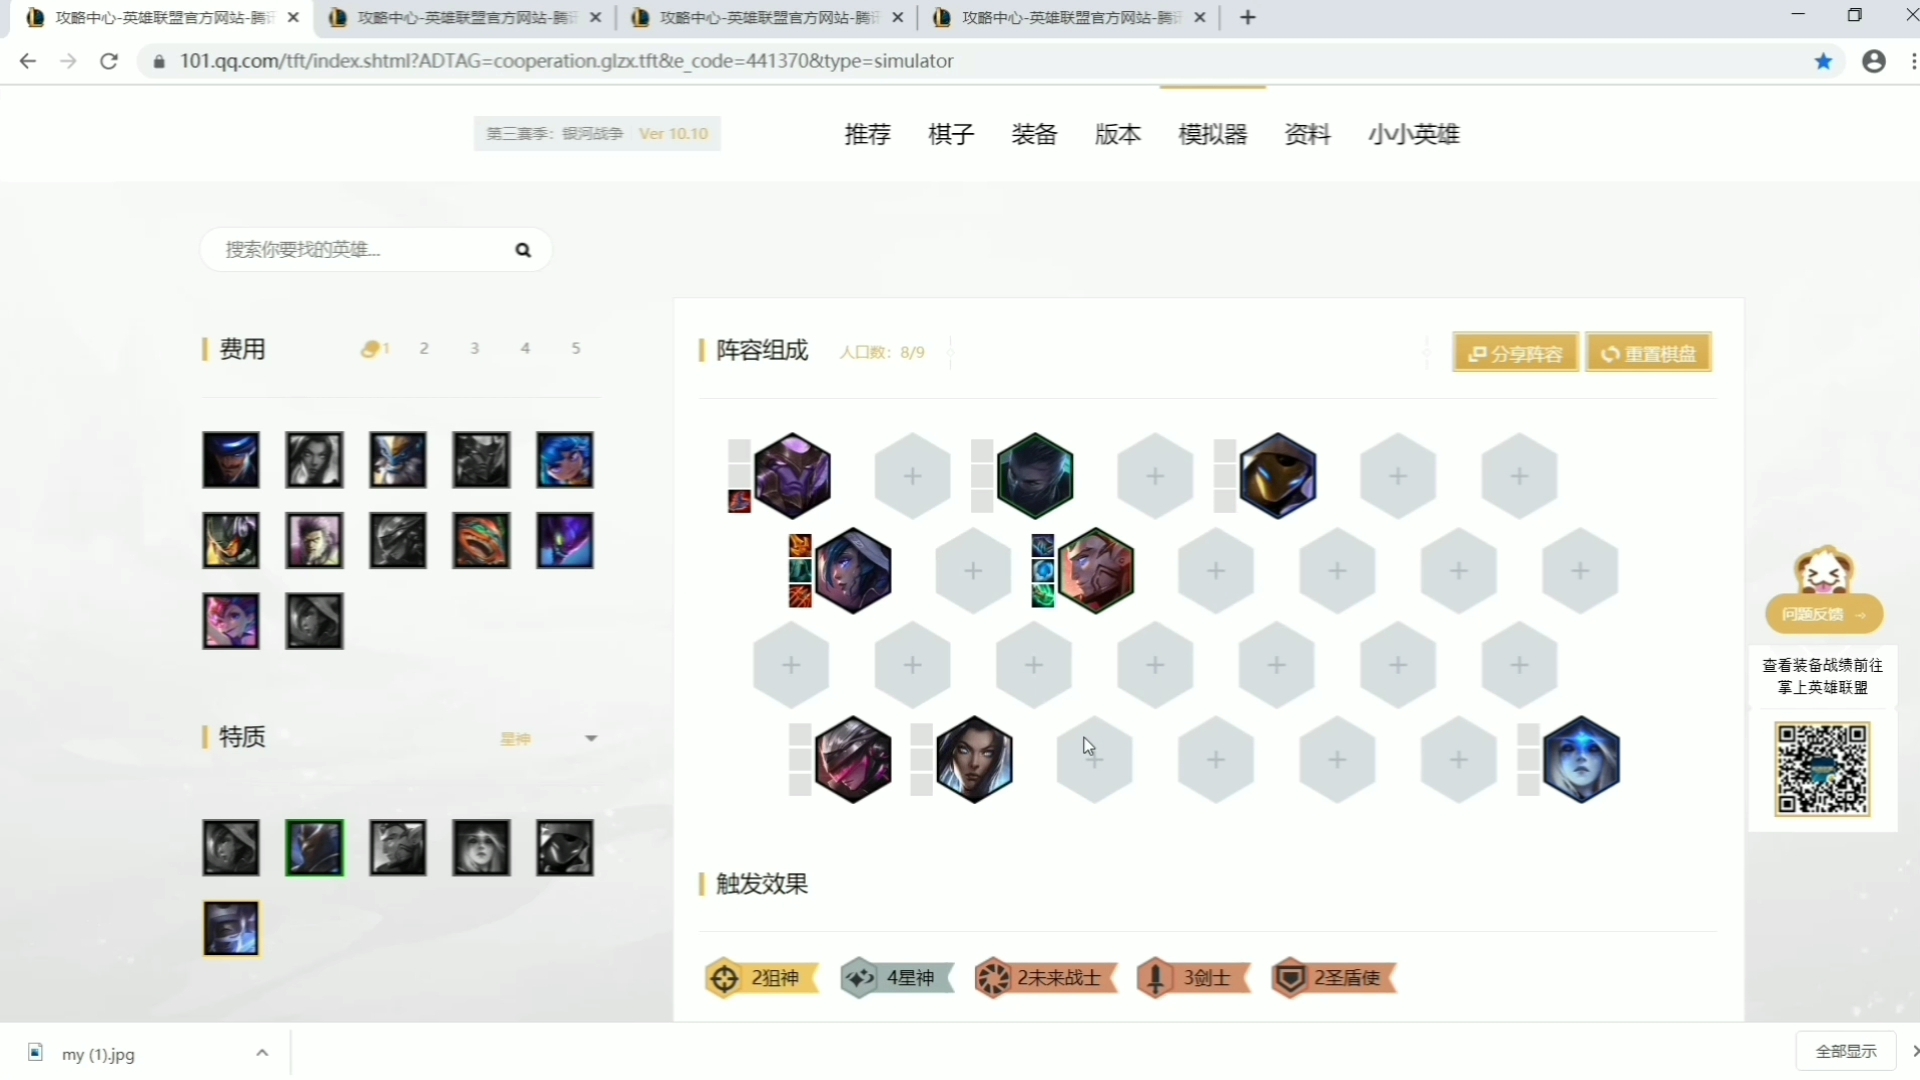Screen dimensions: 1920x1080
Task: Select red-faced Xin Zhao hex on board
Action: pos(1096,571)
